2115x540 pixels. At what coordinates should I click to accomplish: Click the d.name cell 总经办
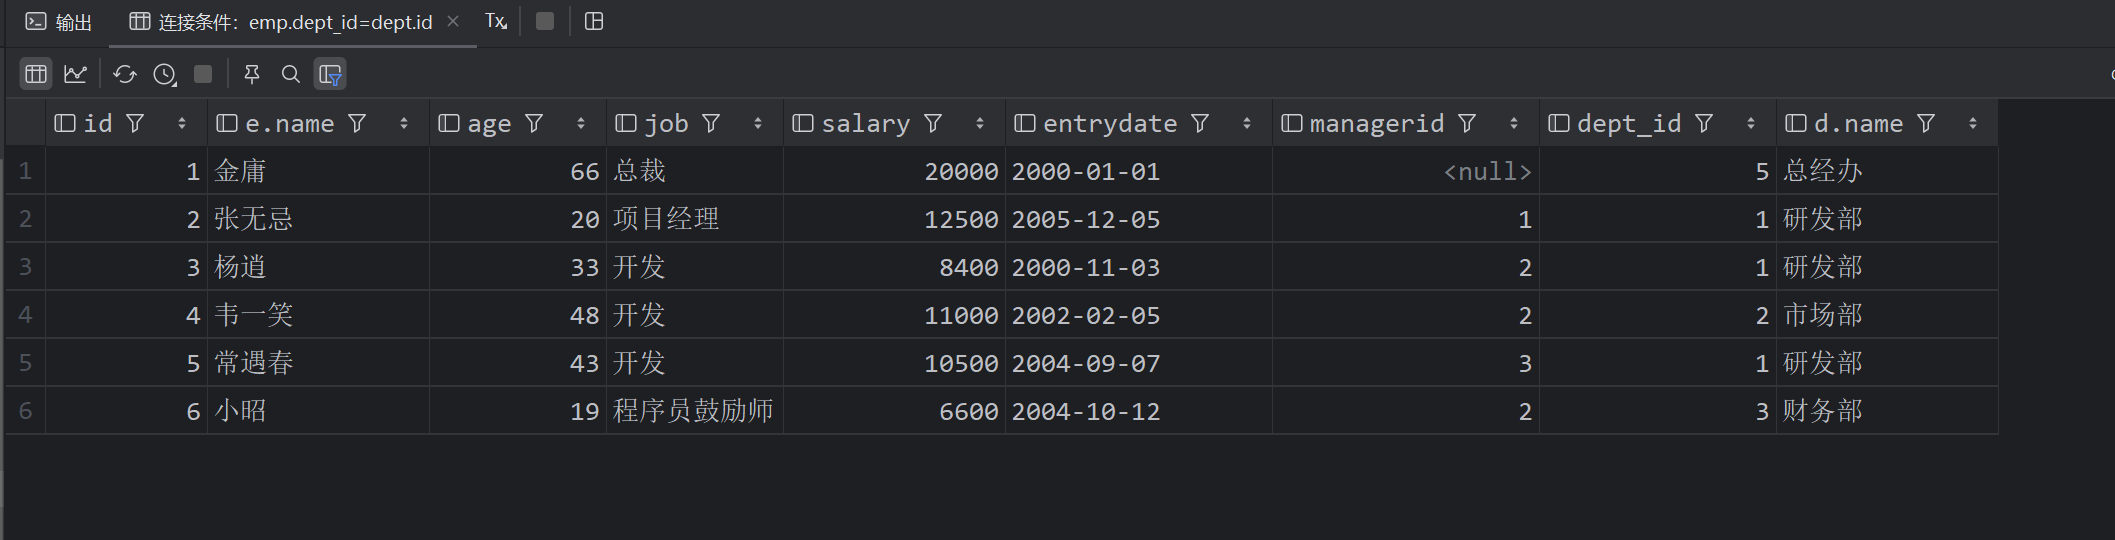[1888, 171]
